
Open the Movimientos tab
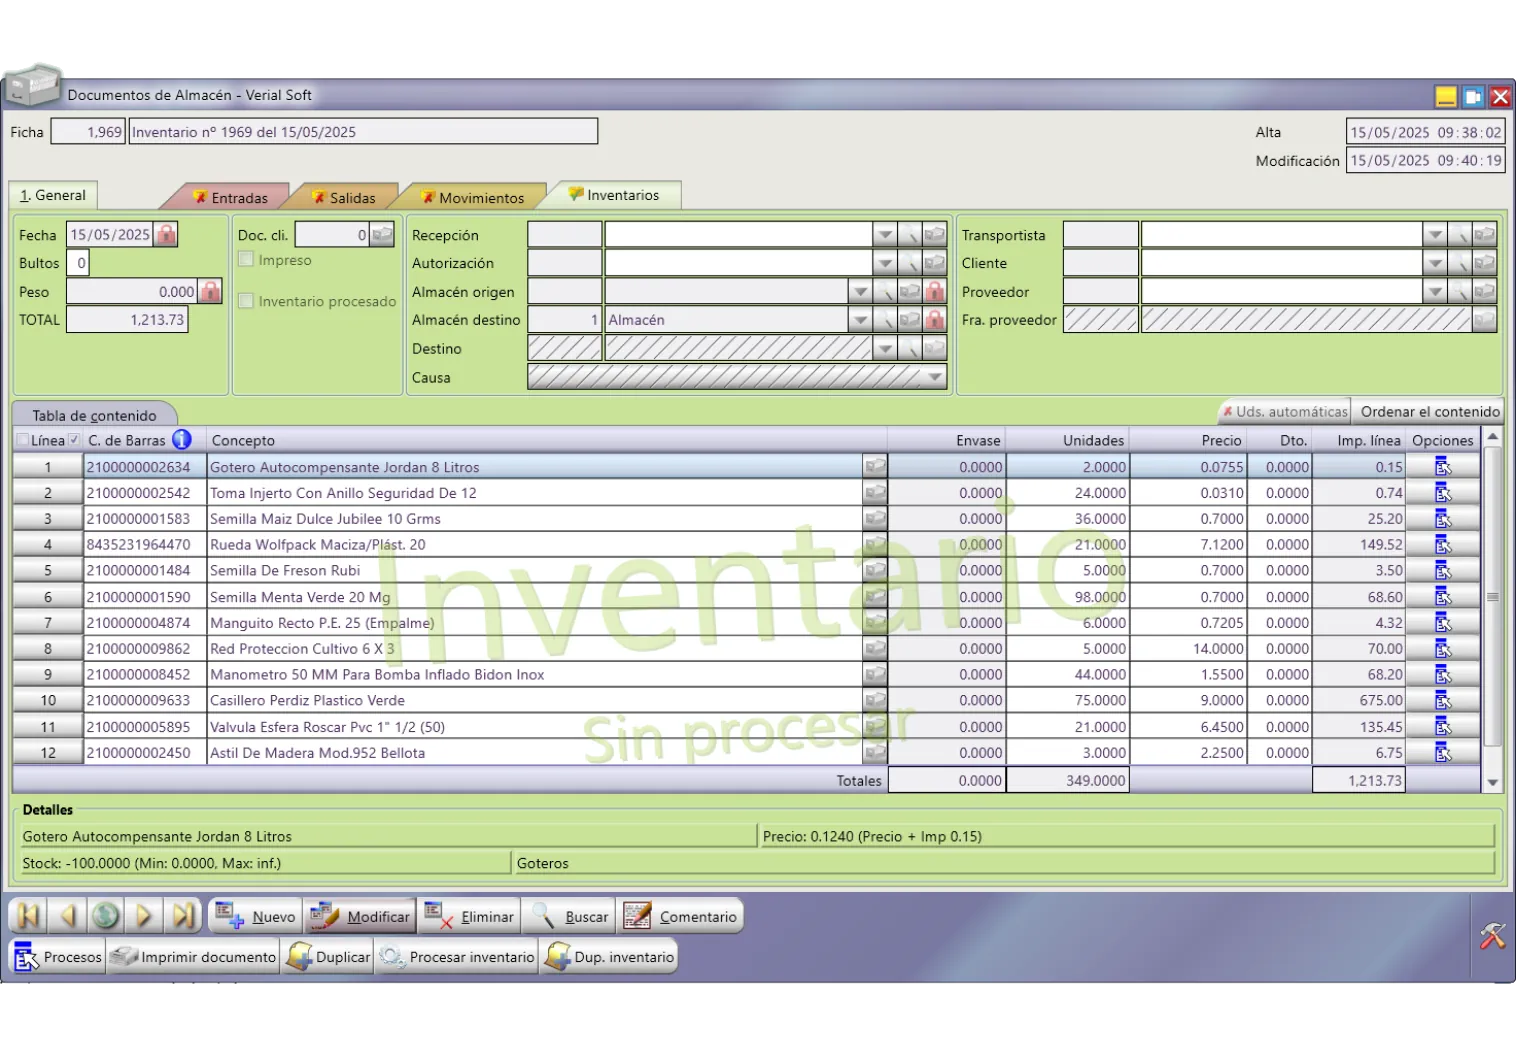coord(472,197)
